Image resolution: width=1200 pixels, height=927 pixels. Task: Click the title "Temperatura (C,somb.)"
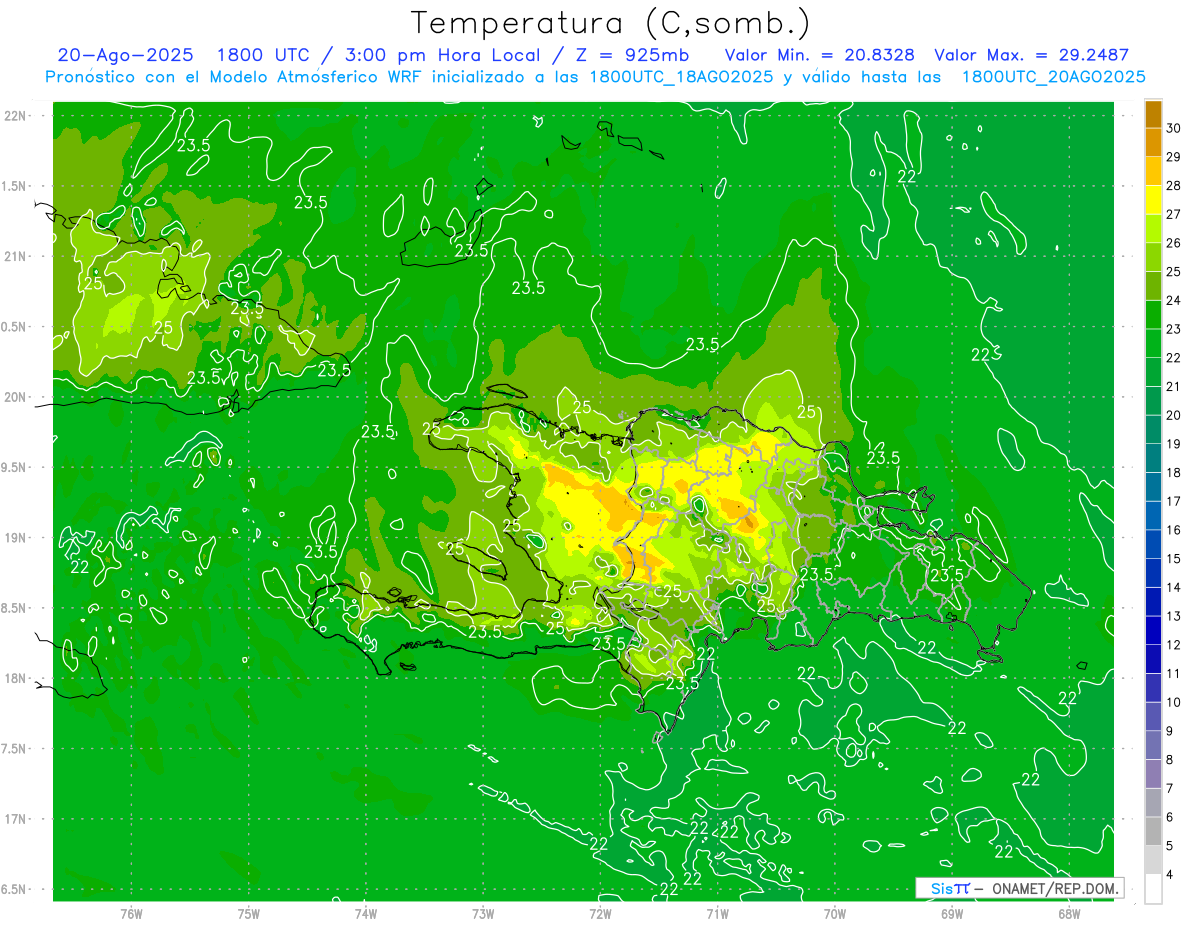[x=610, y=23]
